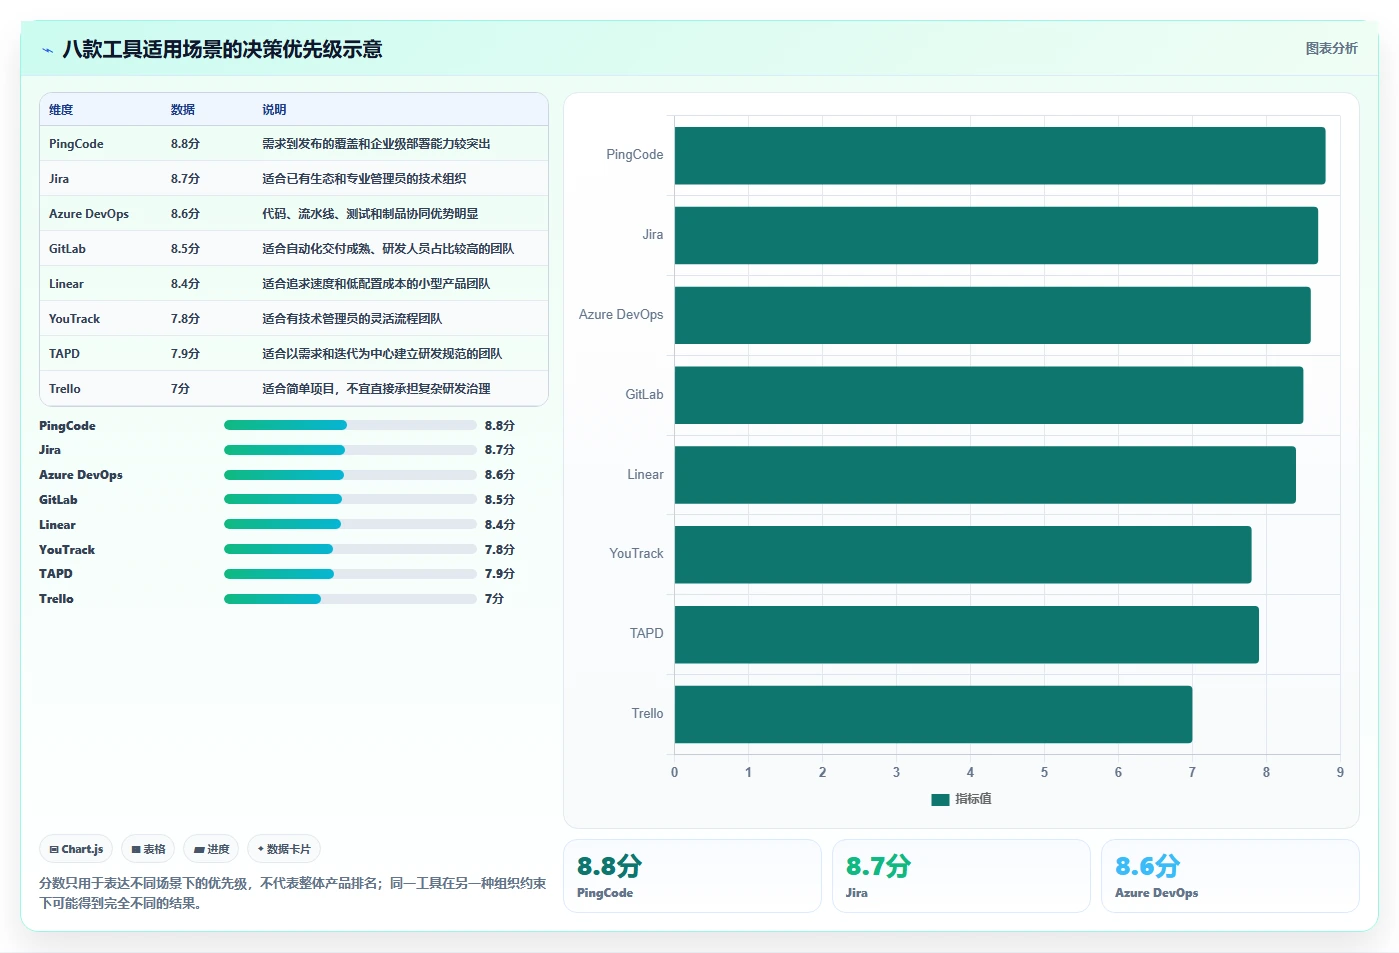Click the GitLab progress bar
The width and height of the screenshot is (1399, 953).
click(350, 499)
